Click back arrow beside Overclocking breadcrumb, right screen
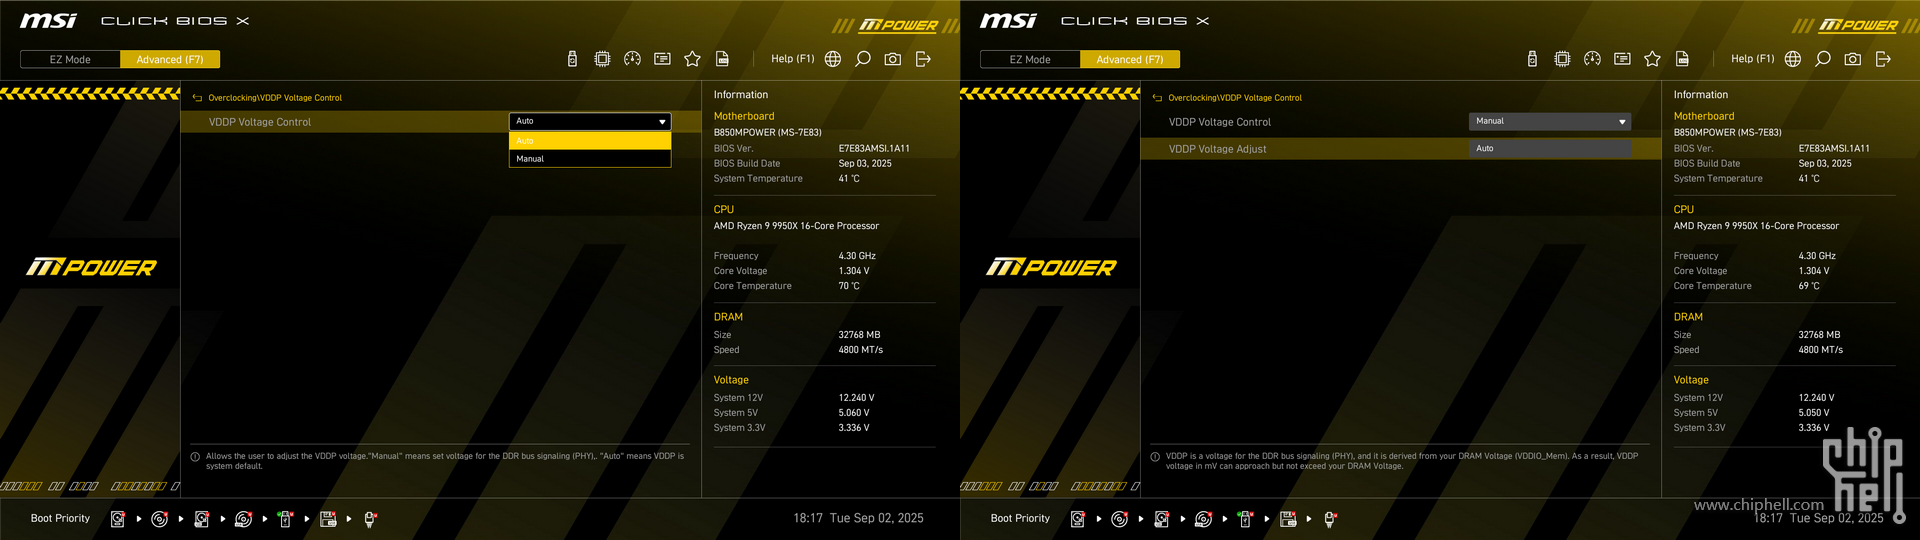 click(1157, 98)
